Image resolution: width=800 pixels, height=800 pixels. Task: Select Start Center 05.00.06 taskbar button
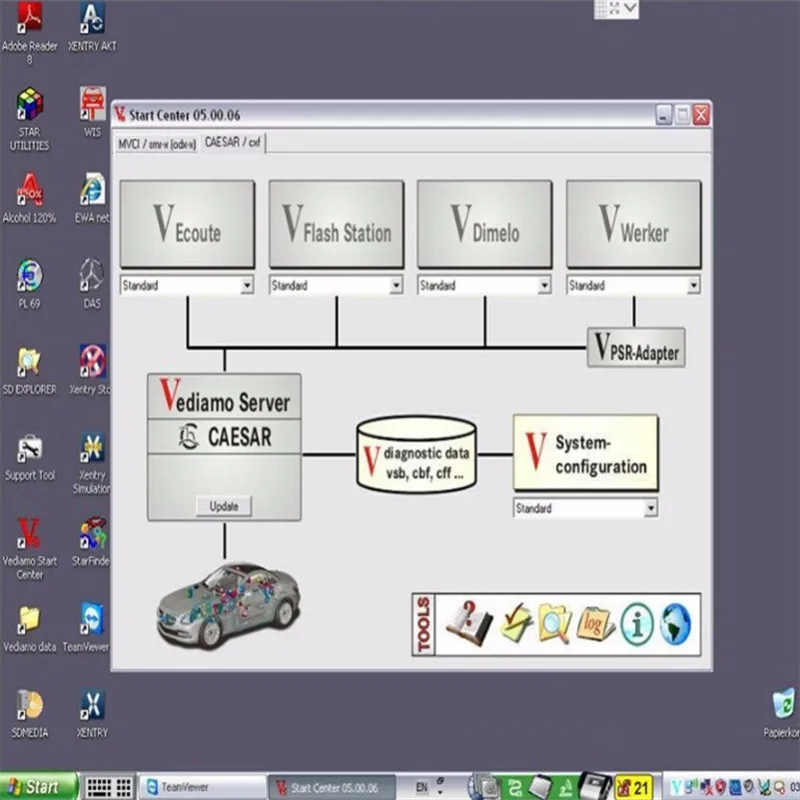[332, 787]
